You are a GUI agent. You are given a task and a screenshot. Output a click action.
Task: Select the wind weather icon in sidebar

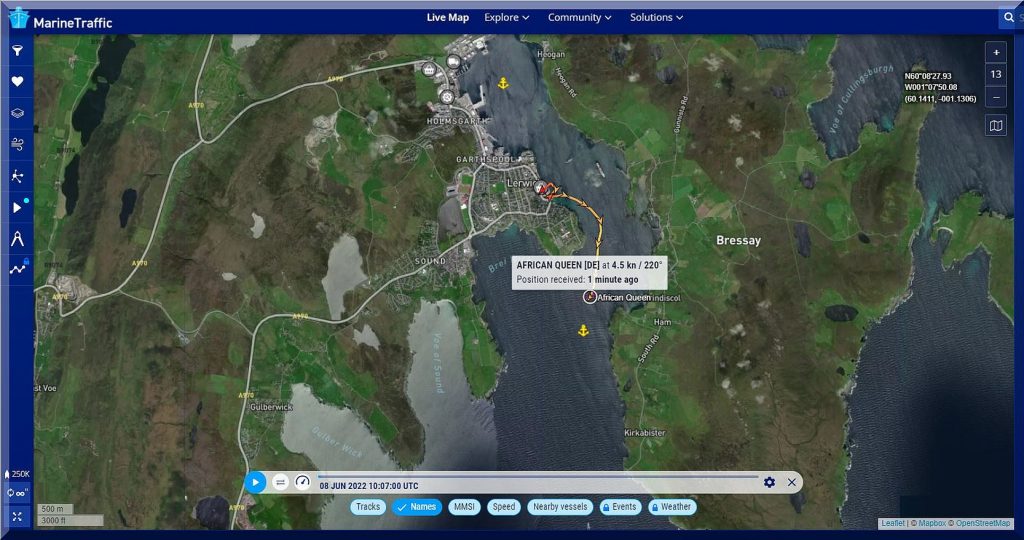pyautogui.click(x=17, y=145)
